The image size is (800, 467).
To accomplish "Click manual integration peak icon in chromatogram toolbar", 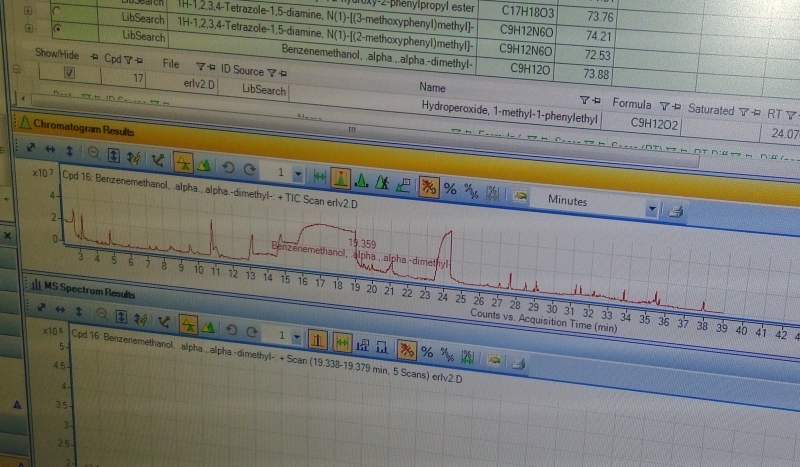I will click(x=361, y=181).
